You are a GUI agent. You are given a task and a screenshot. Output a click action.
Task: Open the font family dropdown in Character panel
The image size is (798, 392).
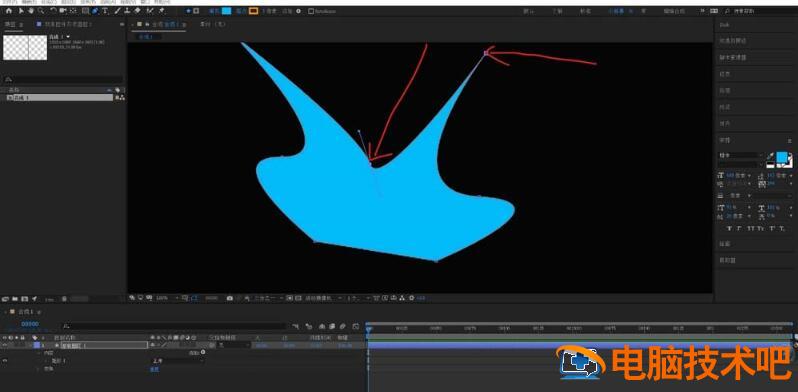point(740,155)
